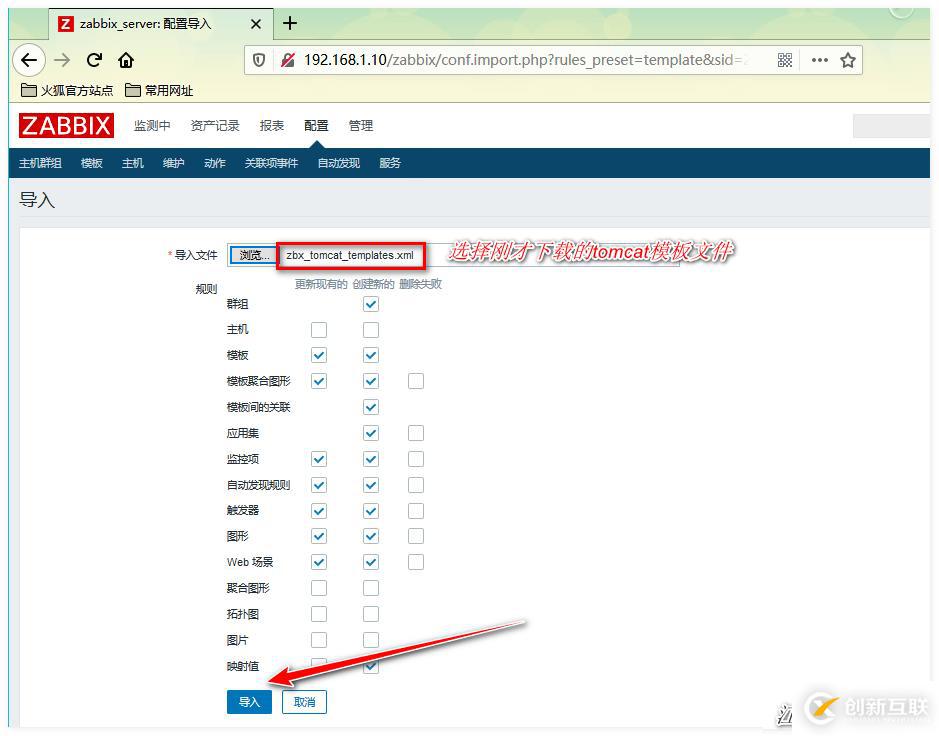This screenshot has width=939, height=736.
Task: Check 删除失败 checkbox for 监控项
Action: 416,459
